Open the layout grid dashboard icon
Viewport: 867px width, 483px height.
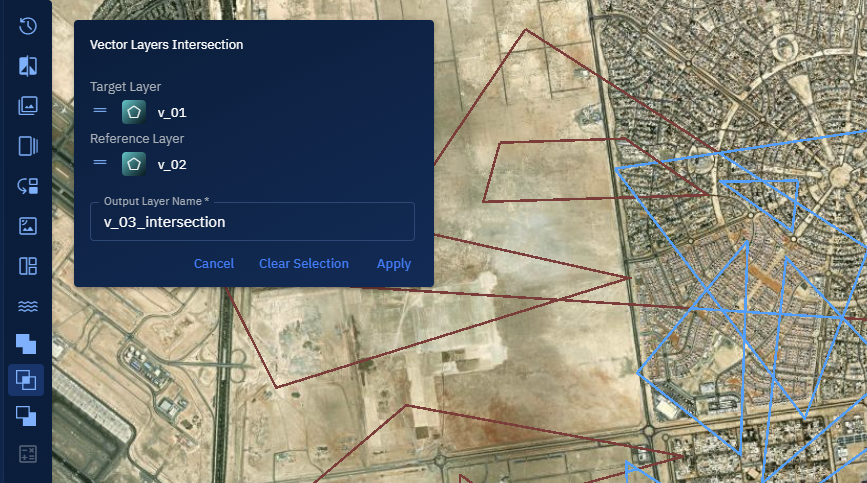pyautogui.click(x=27, y=266)
